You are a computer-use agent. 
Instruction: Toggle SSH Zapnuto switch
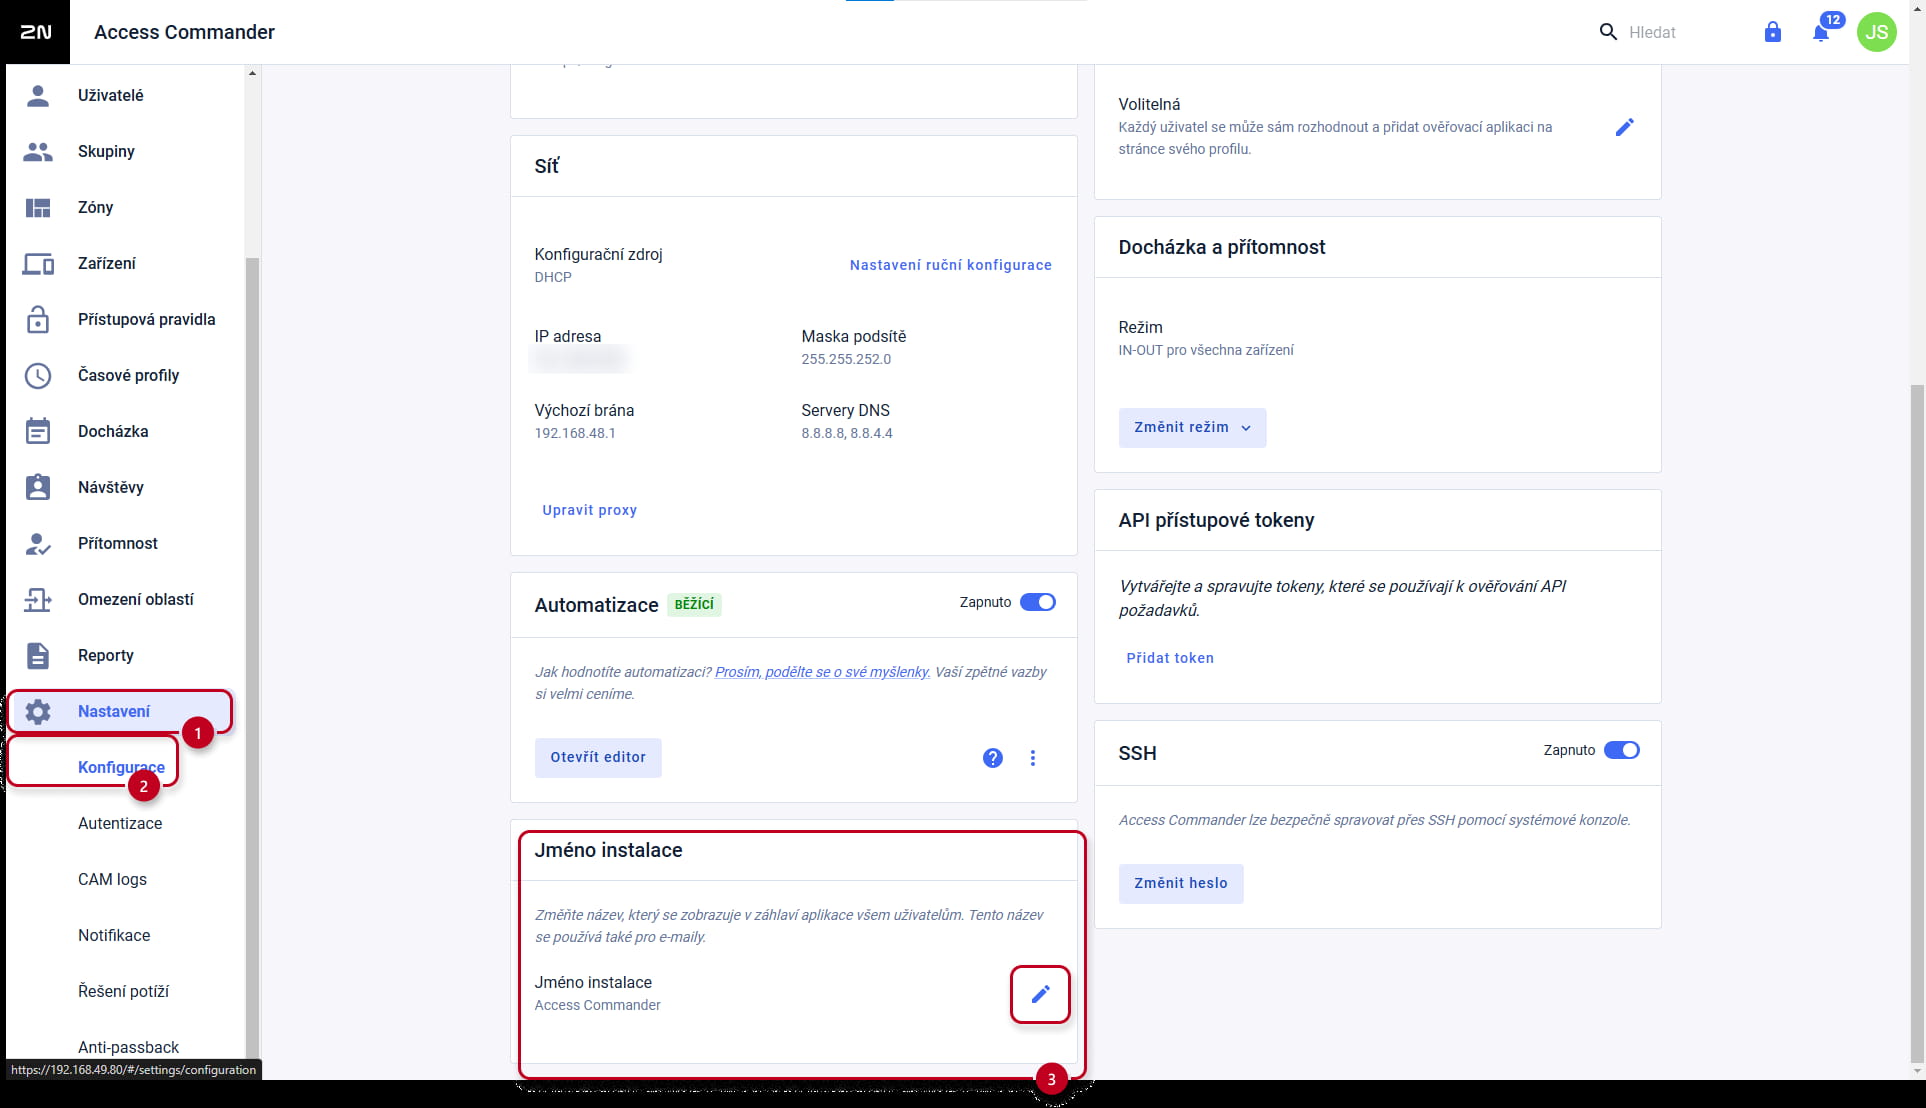[1622, 750]
